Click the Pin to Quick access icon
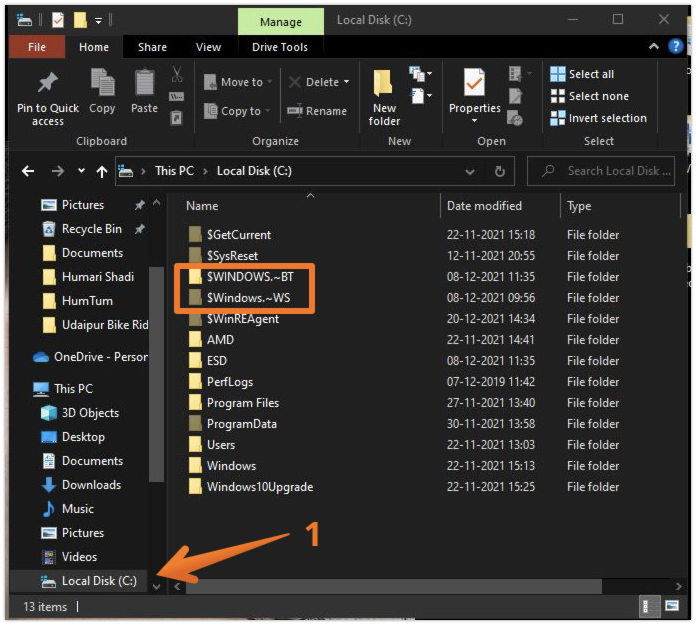Viewport: 696px width, 625px height. point(47,83)
